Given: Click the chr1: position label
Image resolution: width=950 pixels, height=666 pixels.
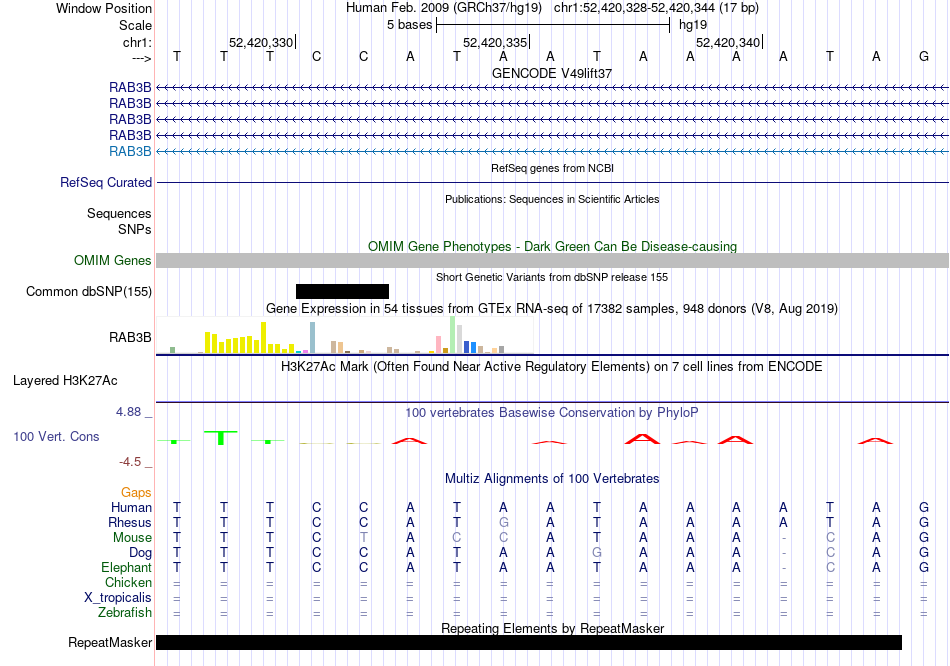Looking at the screenshot, I should coord(137,42).
